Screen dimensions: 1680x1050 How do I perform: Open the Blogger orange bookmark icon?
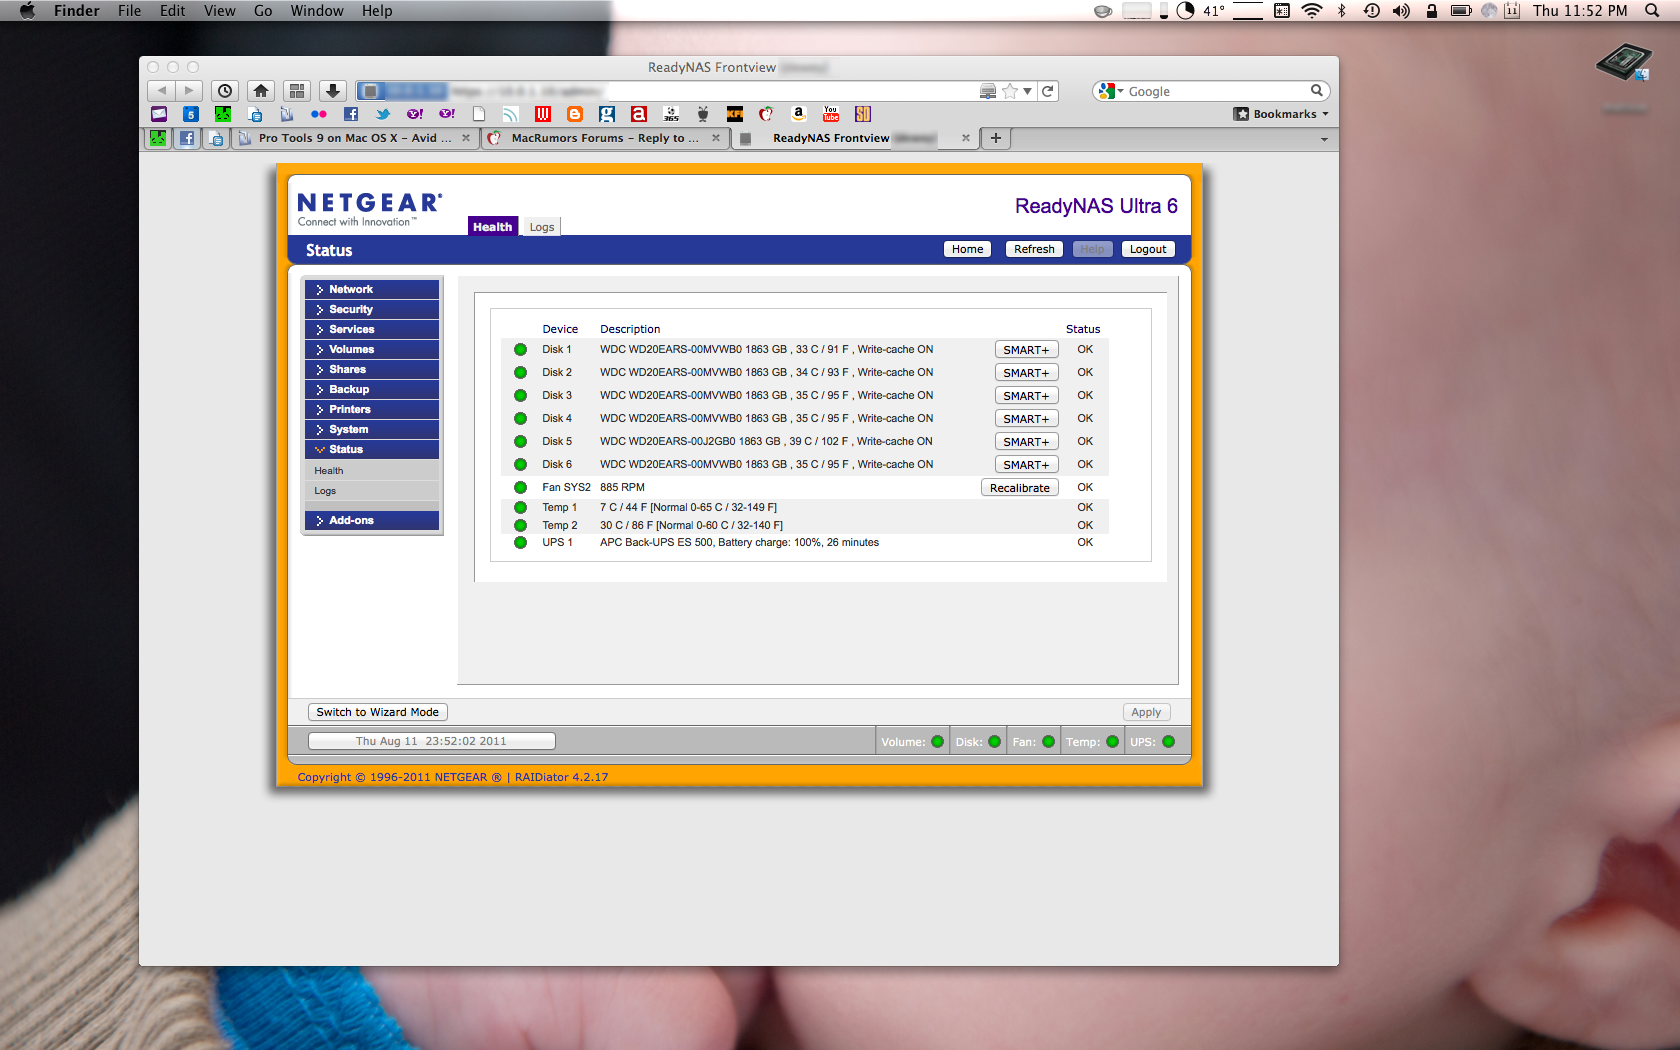pos(575,114)
